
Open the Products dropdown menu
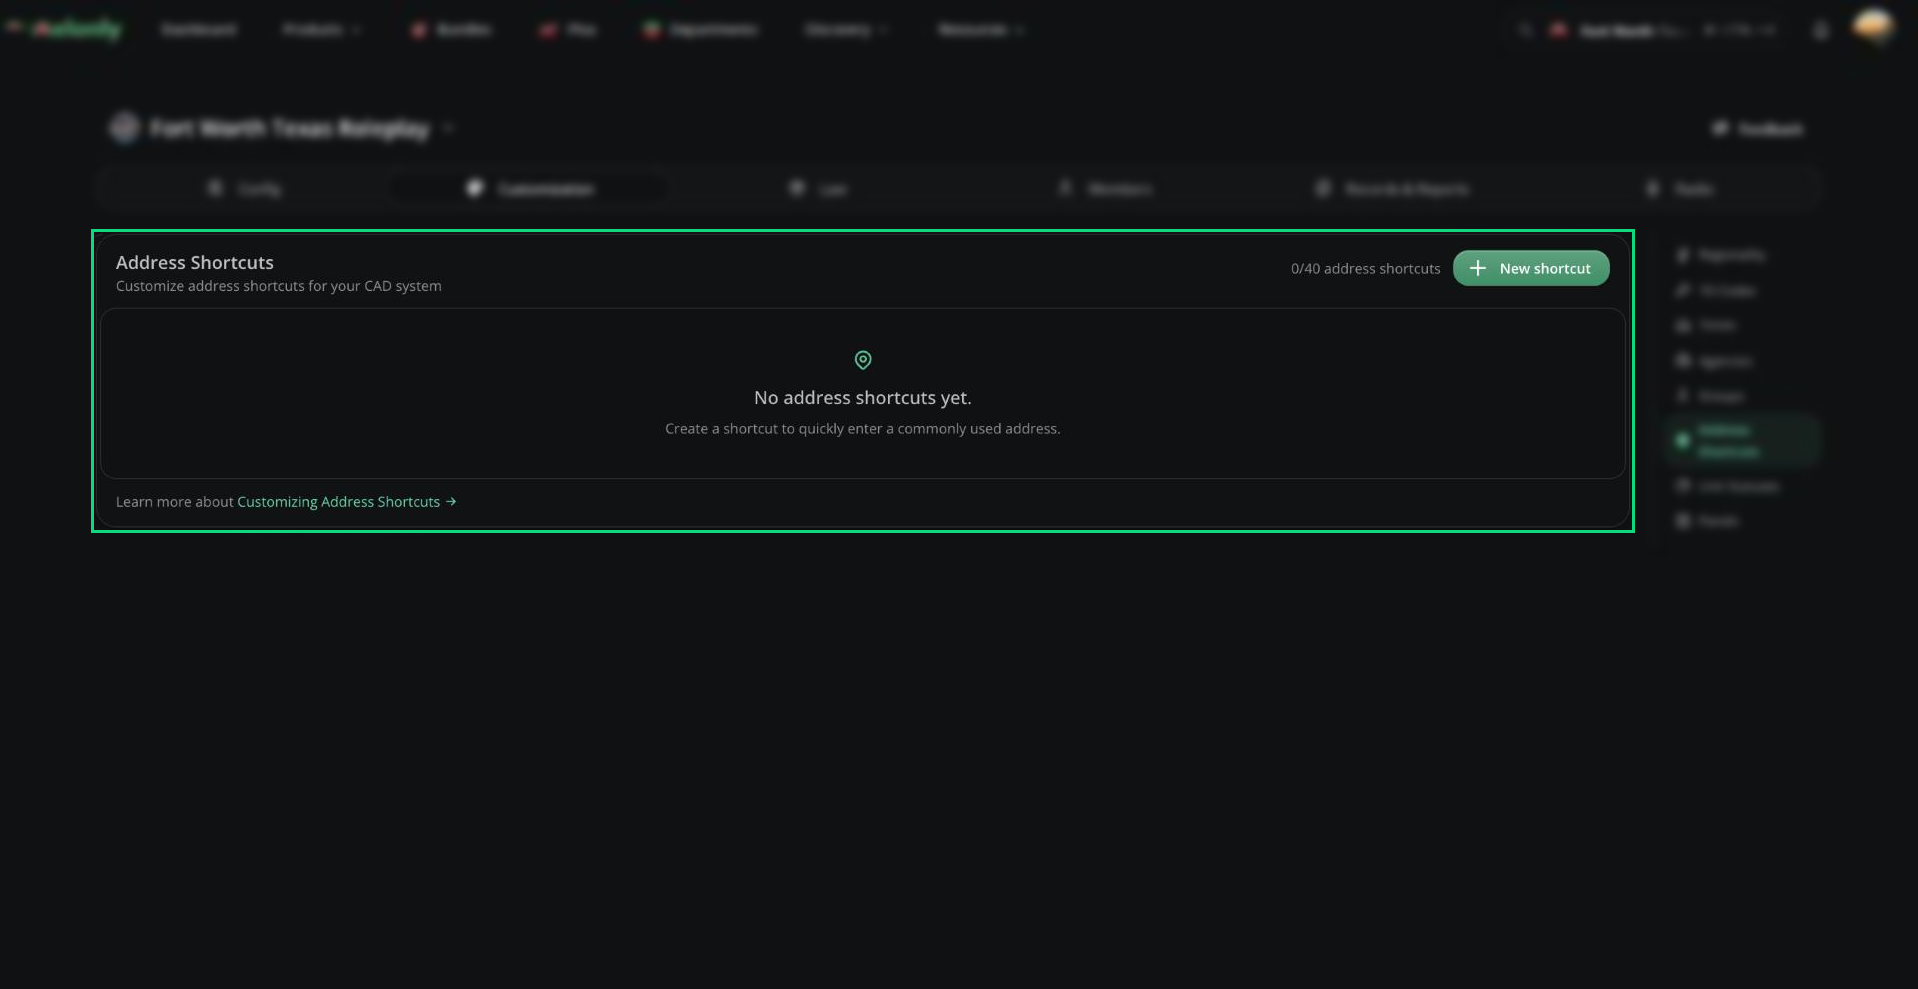321,30
